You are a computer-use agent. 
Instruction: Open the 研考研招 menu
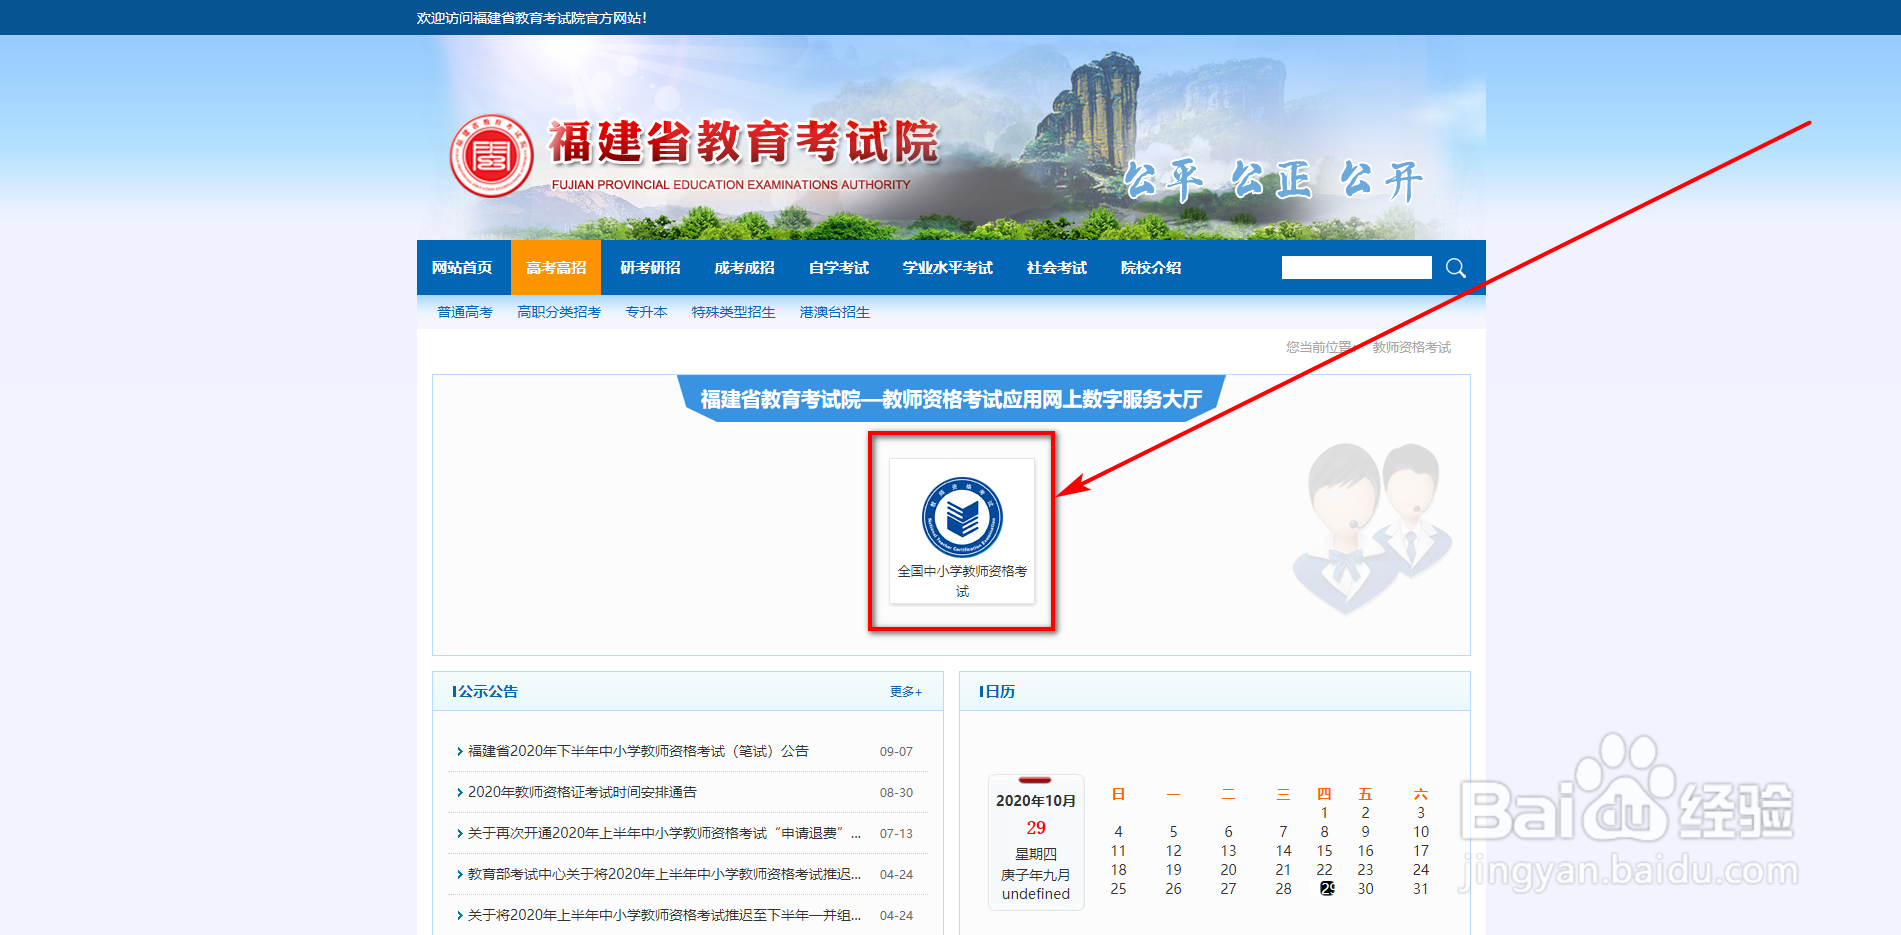point(648,267)
